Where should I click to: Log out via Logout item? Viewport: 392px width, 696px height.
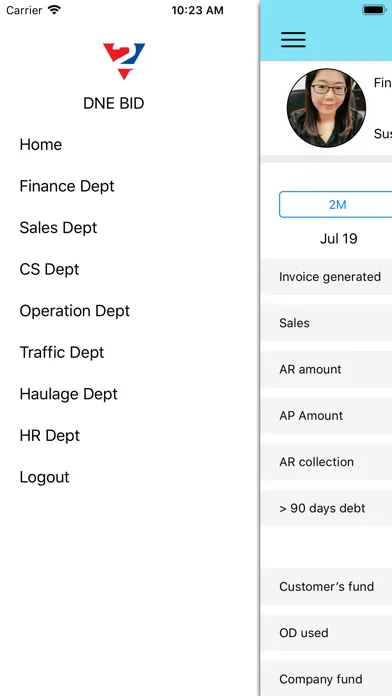(44, 477)
